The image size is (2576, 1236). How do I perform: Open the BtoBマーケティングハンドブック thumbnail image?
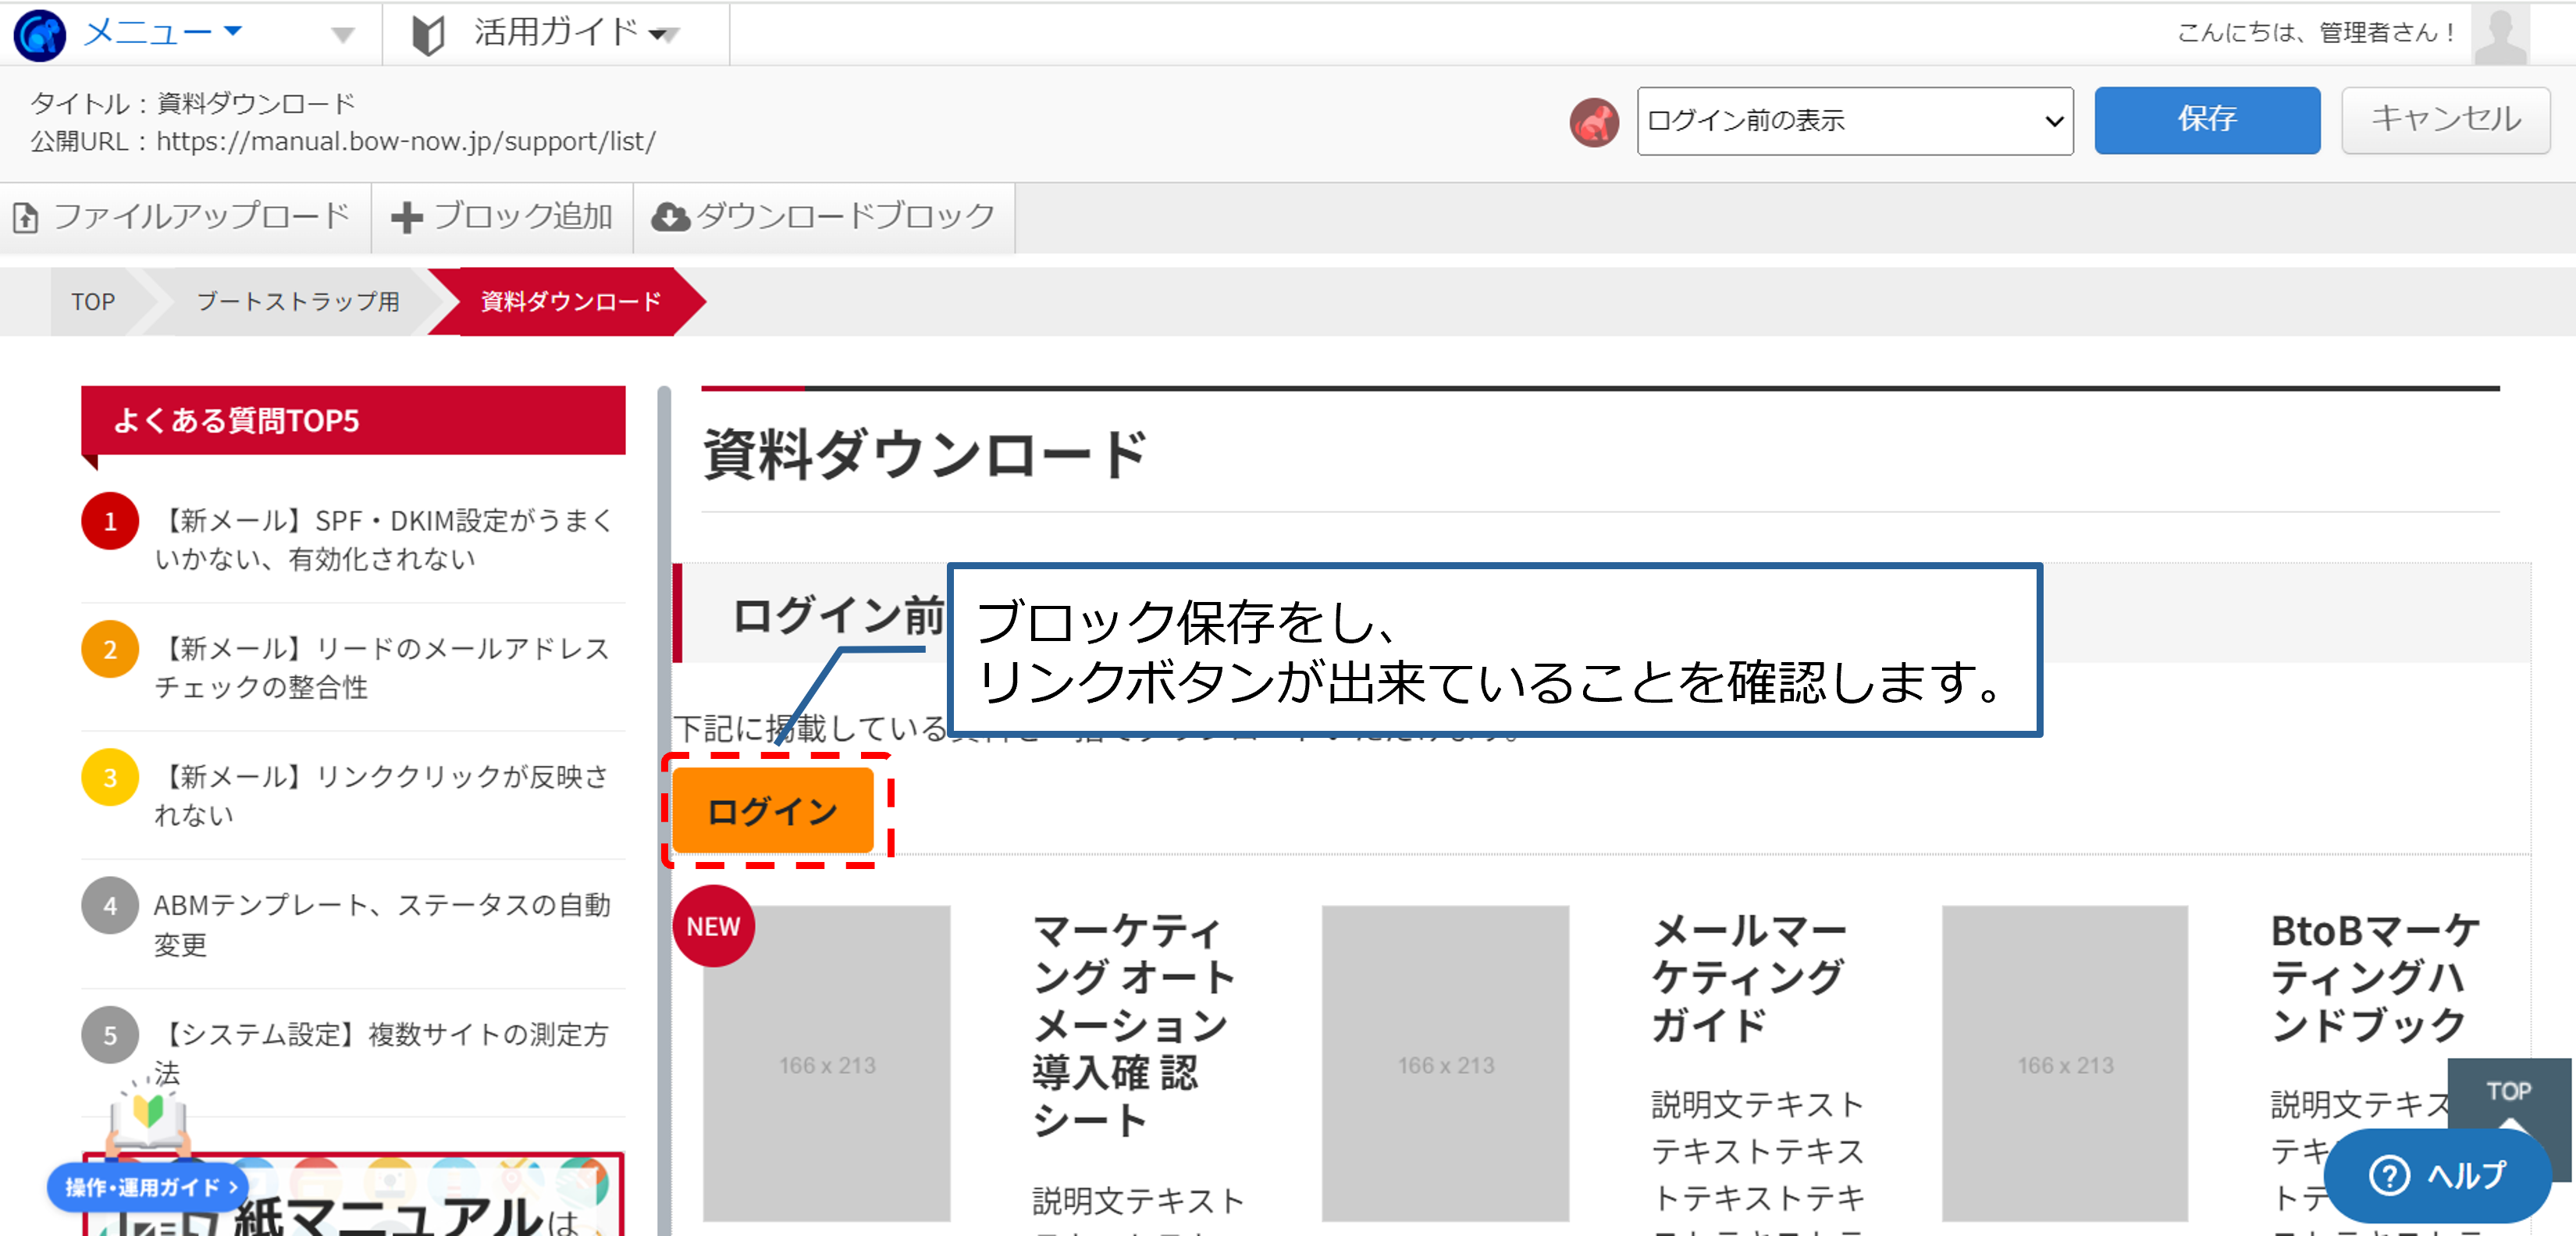[x=2066, y=1064]
